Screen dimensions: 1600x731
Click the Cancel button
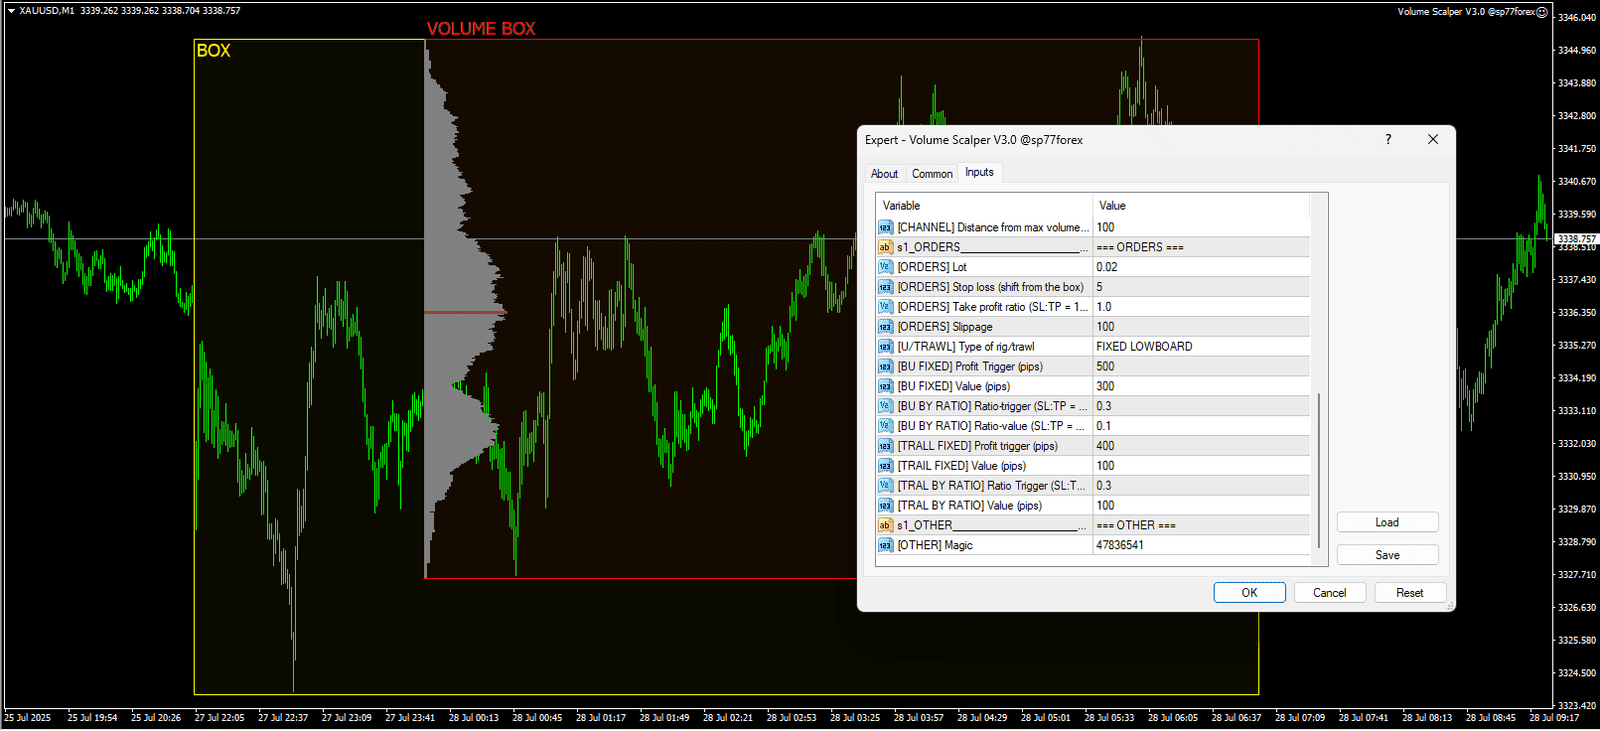(1329, 593)
